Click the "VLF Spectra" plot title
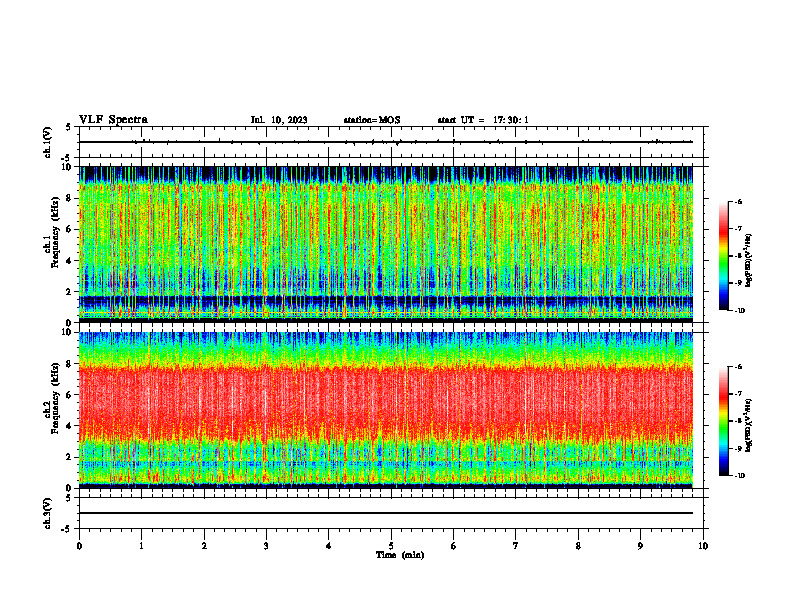The image size is (792, 612). pos(113,120)
